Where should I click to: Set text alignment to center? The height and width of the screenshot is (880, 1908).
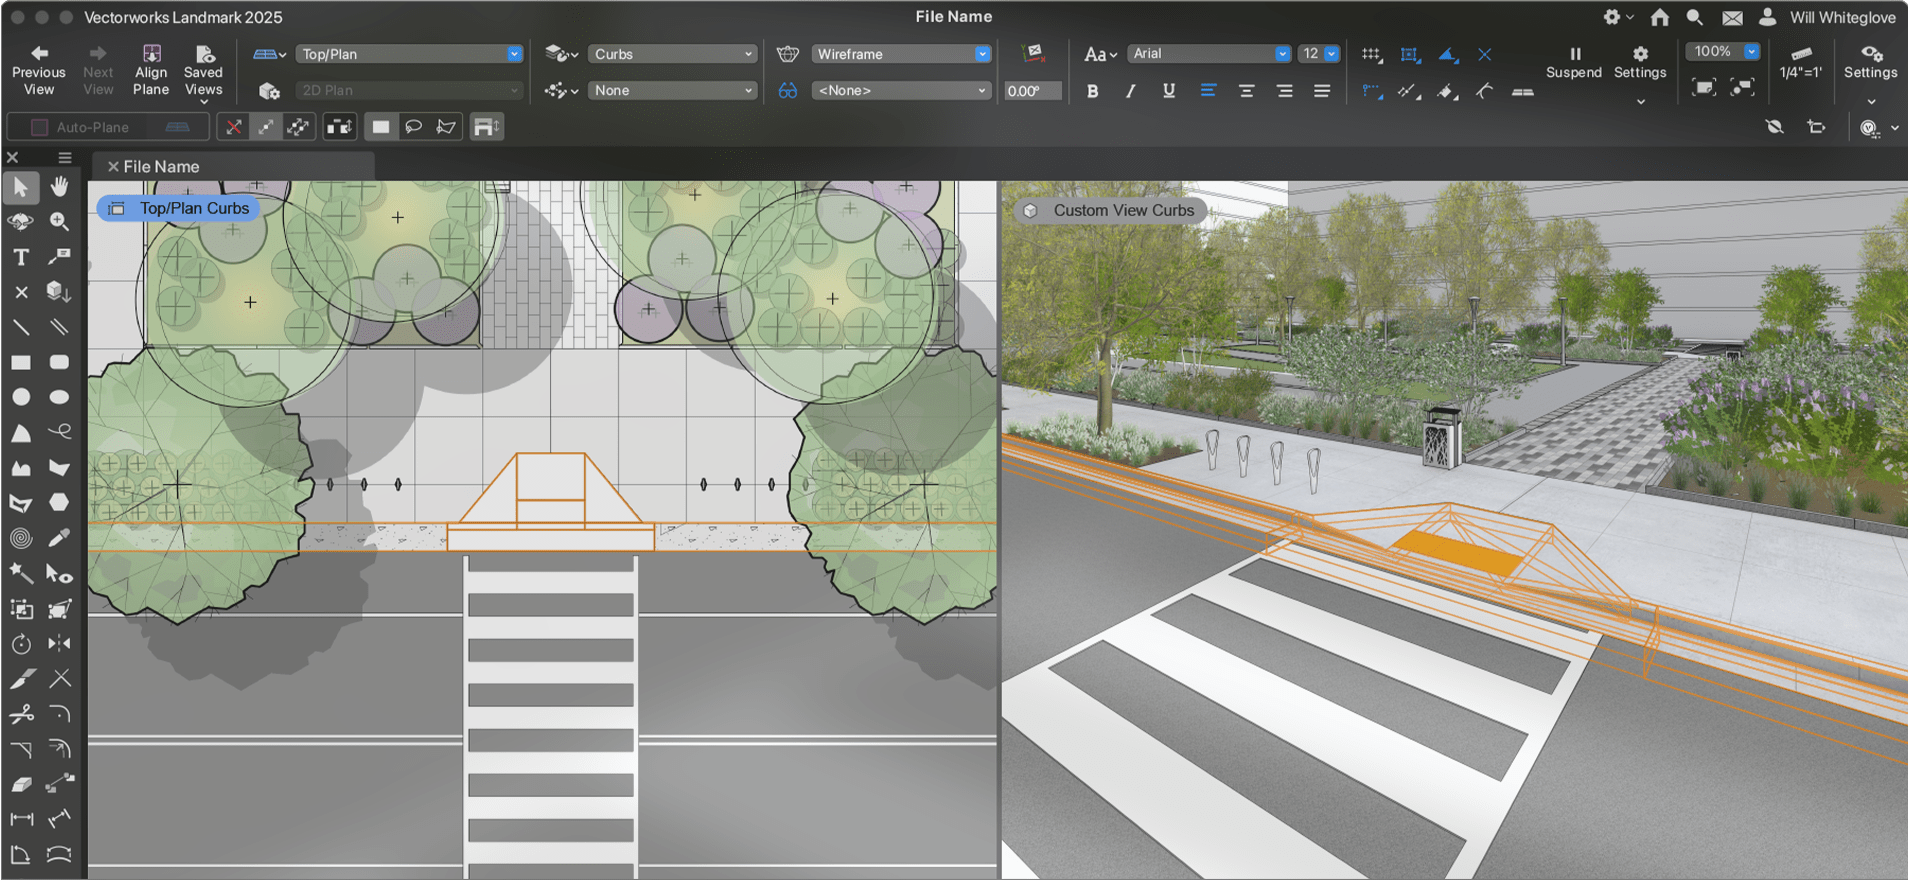1246,91
